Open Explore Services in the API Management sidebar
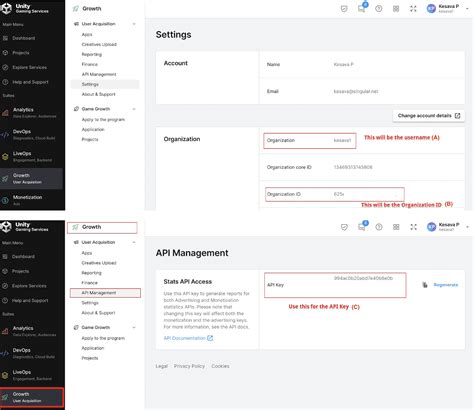 [x=25, y=286]
